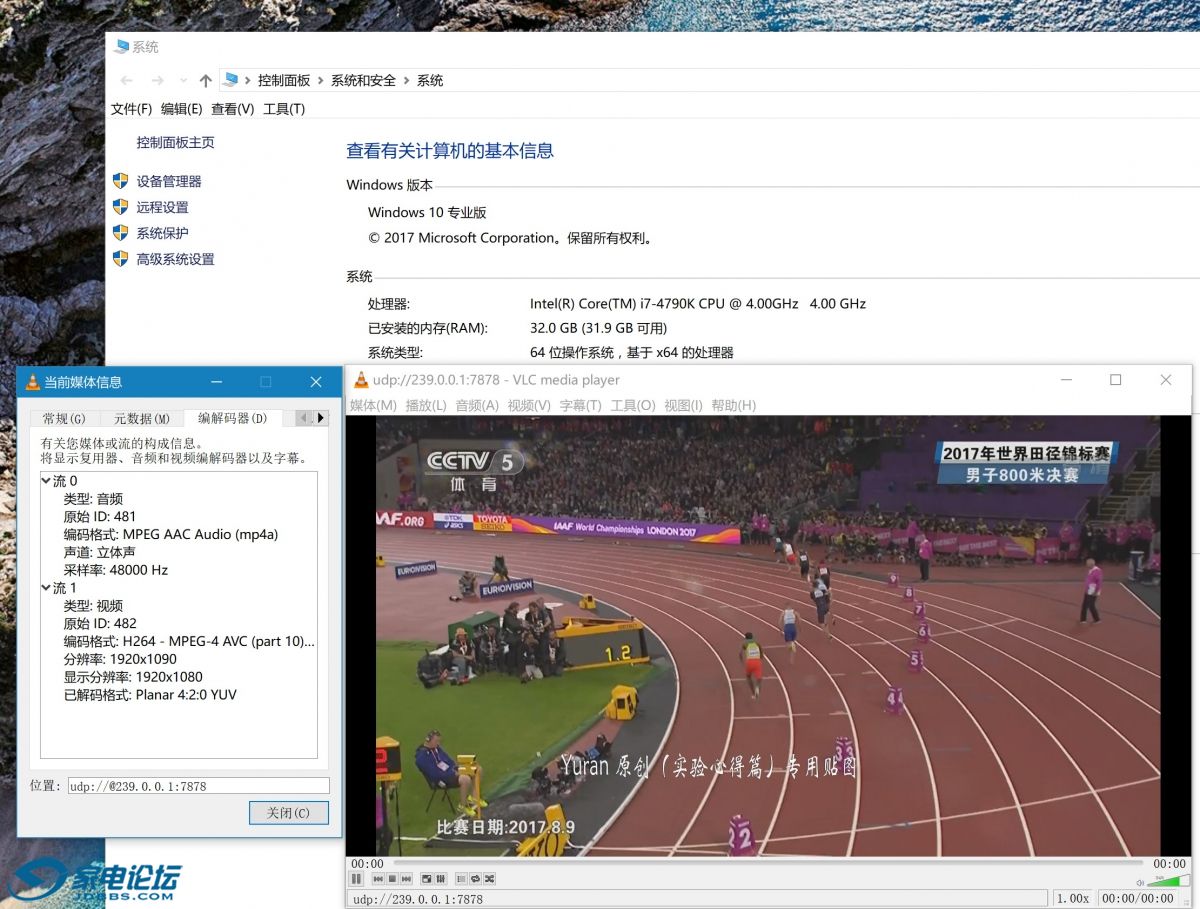Go forward in the 系统 control panel window
1200x909 pixels.
point(157,81)
